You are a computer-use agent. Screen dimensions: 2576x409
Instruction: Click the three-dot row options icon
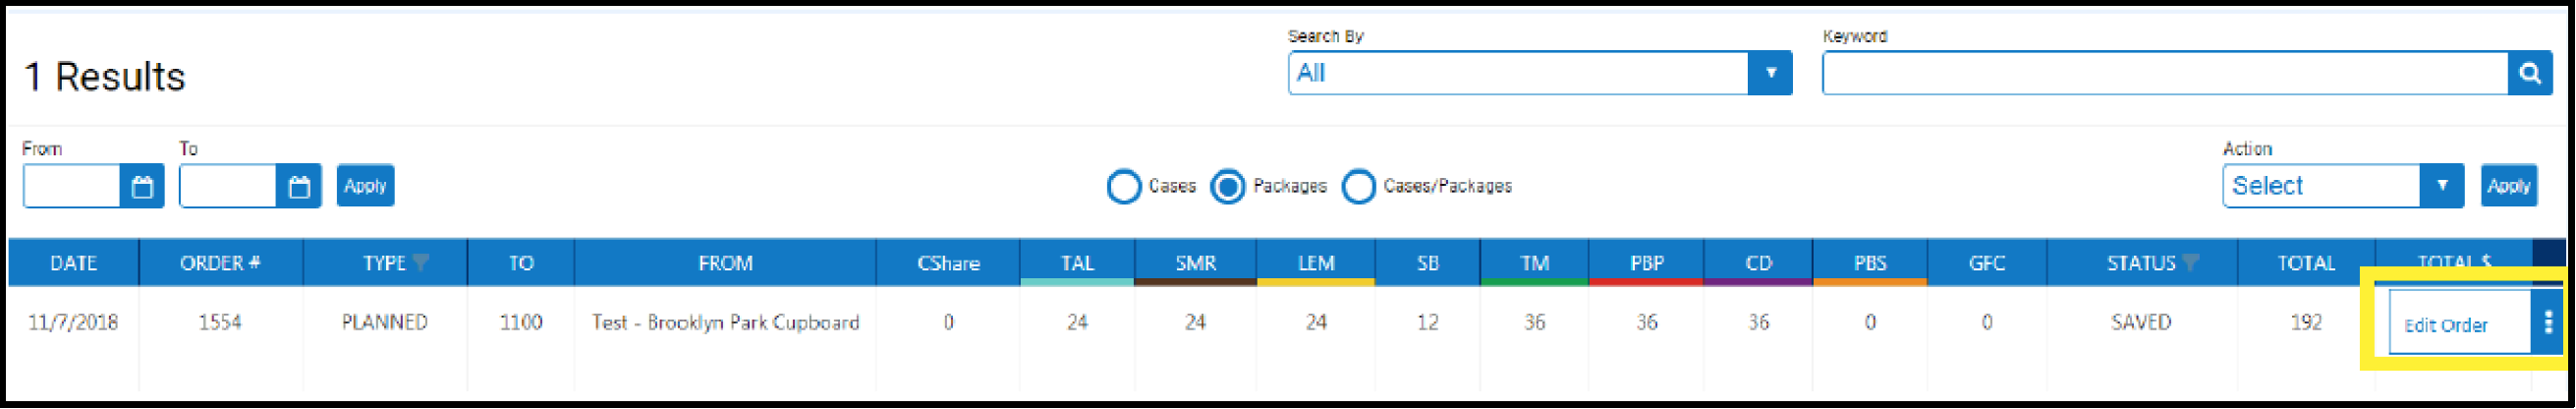click(x=2547, y=322)
